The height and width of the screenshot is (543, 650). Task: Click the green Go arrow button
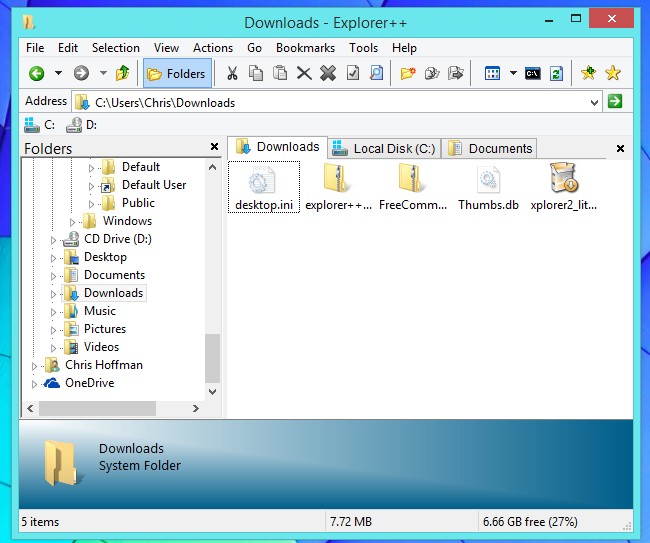(615, 101)
